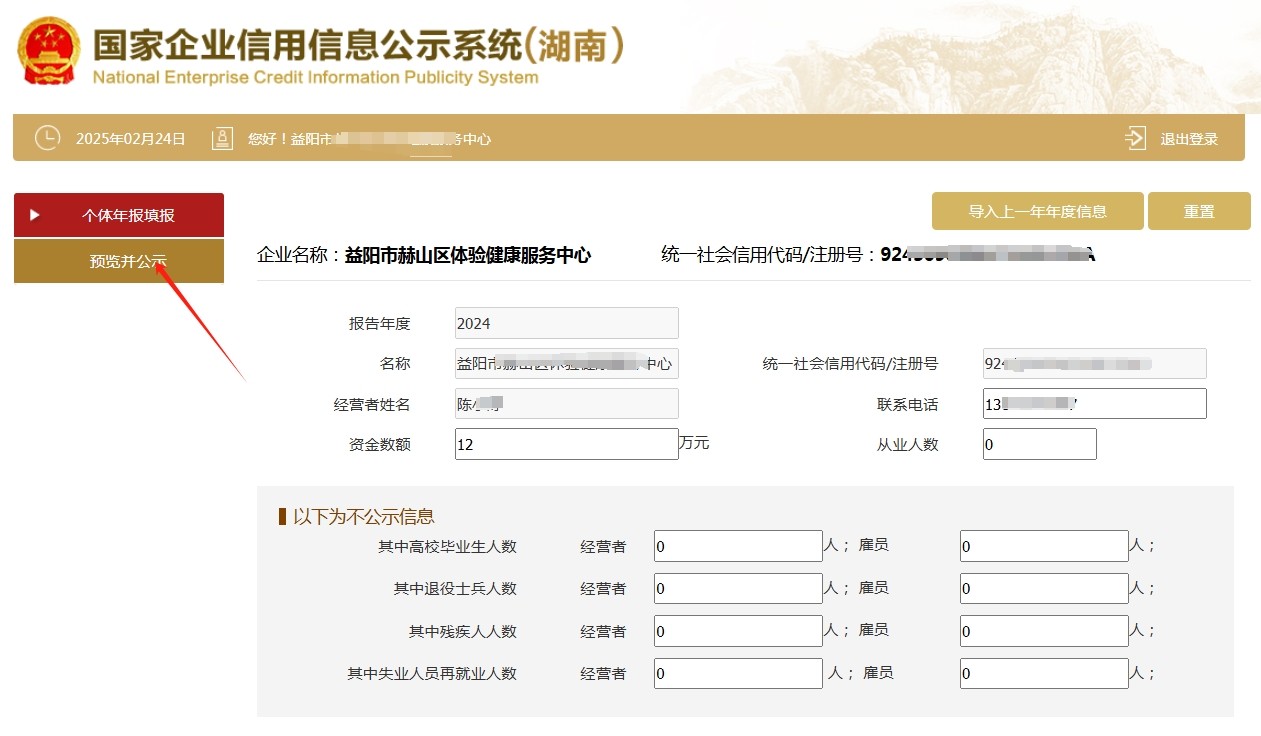This screenshot has width=1261, height=736.
Task: Click the 国家企业信用信息公示系统 title
Action: 359,44
